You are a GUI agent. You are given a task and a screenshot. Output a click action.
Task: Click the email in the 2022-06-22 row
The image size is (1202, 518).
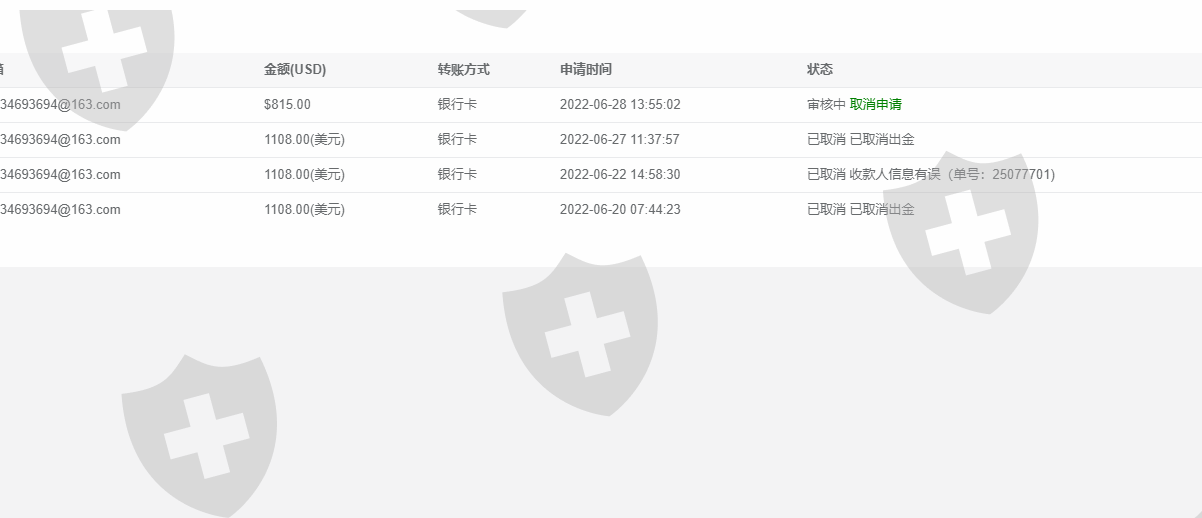[60, 174]
